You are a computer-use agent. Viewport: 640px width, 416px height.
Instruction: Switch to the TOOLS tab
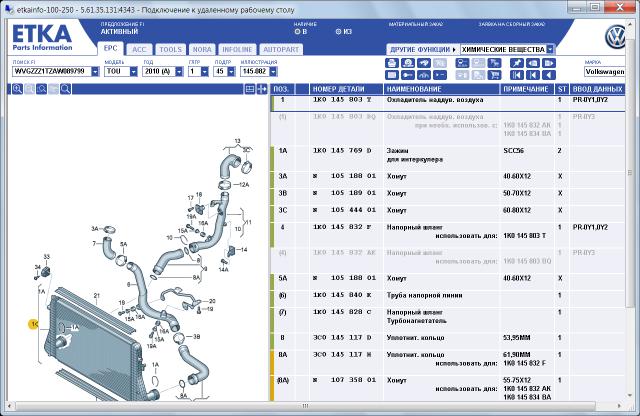coord(170,49)
